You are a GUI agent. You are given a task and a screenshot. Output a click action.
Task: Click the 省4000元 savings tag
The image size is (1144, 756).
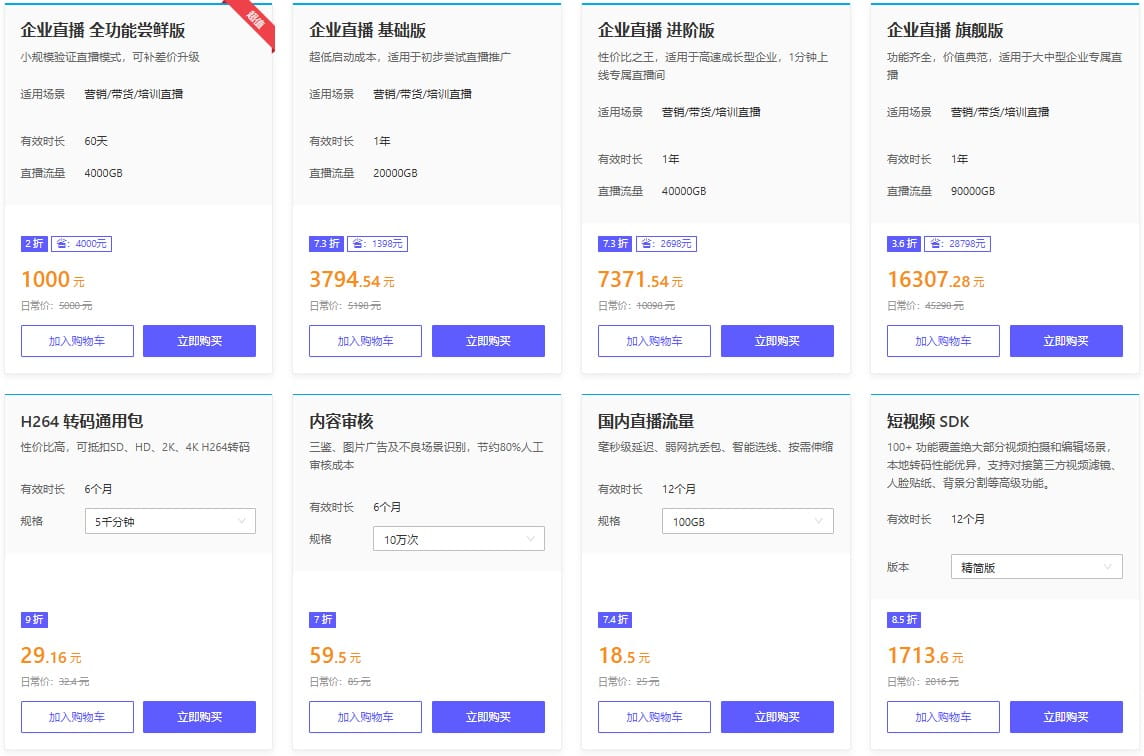point(82,243)
